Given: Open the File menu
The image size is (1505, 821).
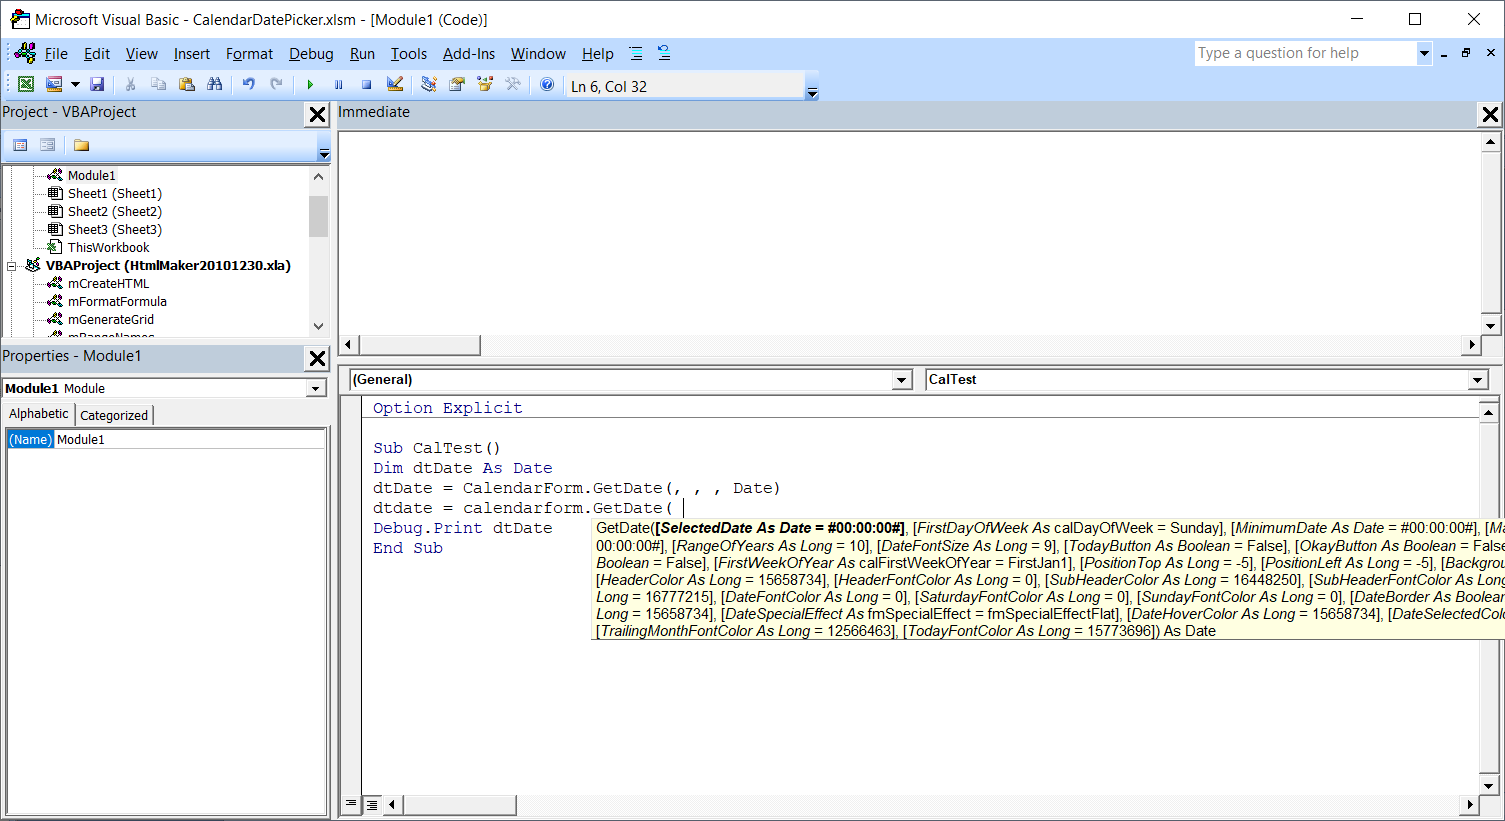Looking at the screenshot, I should (56, 54).
